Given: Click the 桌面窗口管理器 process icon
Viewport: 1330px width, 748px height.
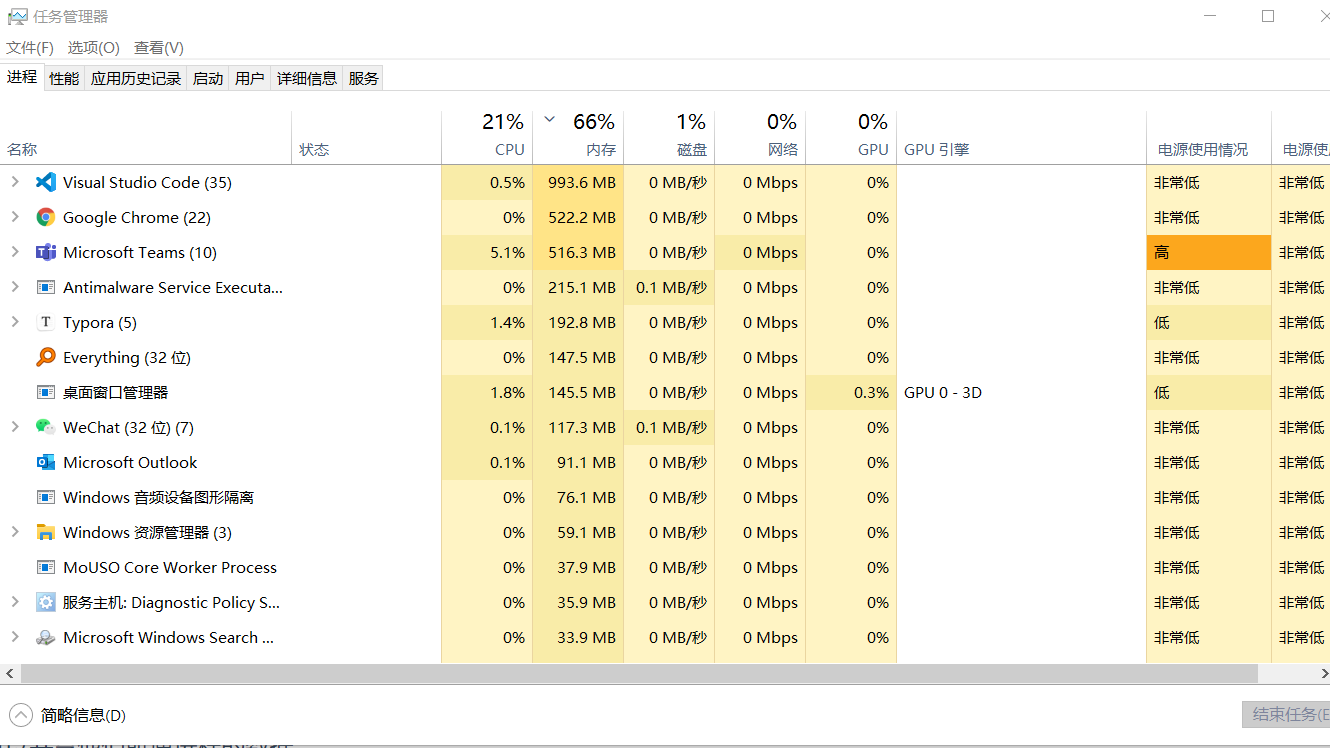Looking at the screenshot, I should (x=45, y=392).
